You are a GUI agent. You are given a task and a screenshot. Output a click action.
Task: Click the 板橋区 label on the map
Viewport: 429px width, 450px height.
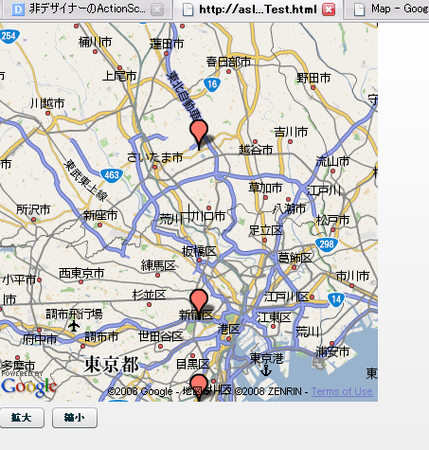click(x=199, y=251)
